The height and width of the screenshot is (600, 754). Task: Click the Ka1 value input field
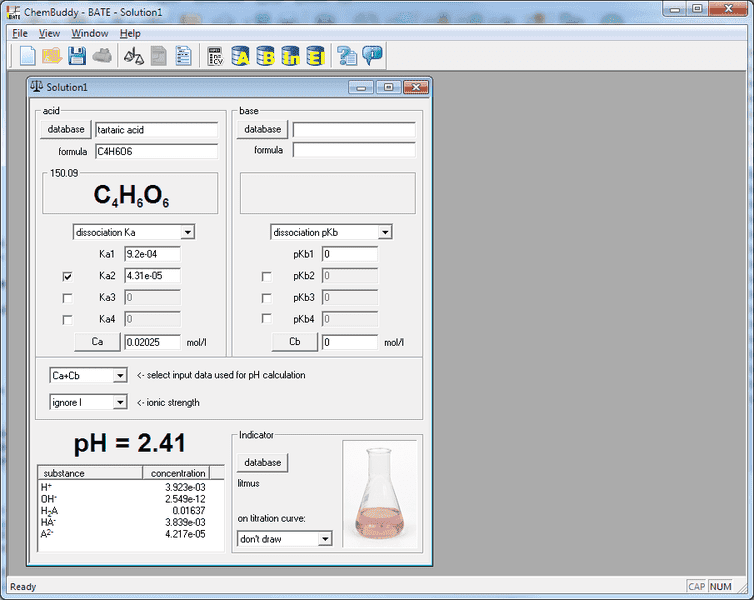(x=152, y=254)
